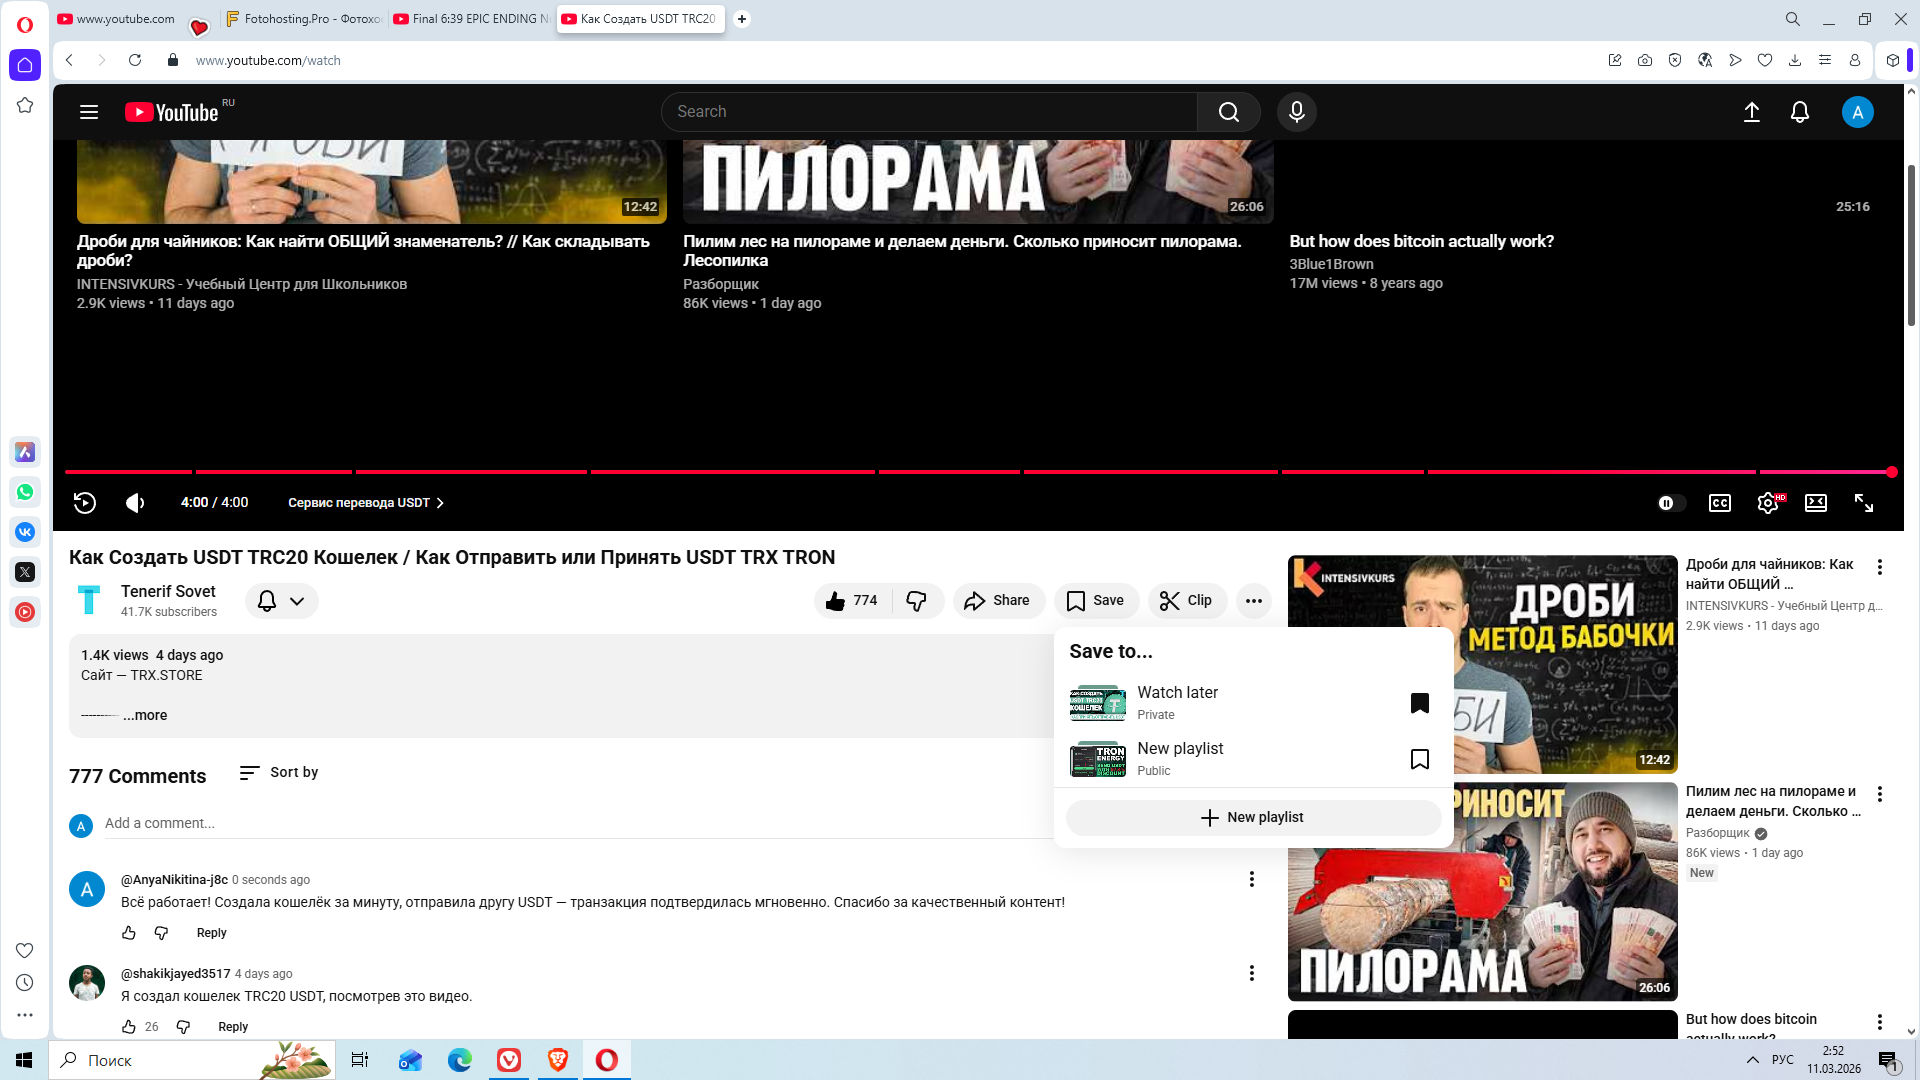
Task: Toggle subtitles with the CC button
Action: pos(1719,503)
